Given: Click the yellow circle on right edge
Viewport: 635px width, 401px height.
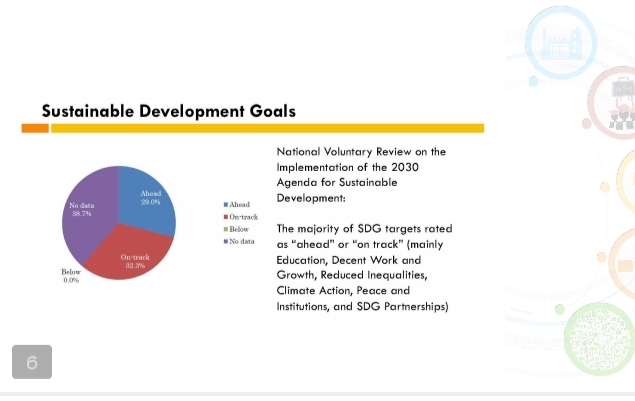Looking at the screenshot, I should click(627, 183).
